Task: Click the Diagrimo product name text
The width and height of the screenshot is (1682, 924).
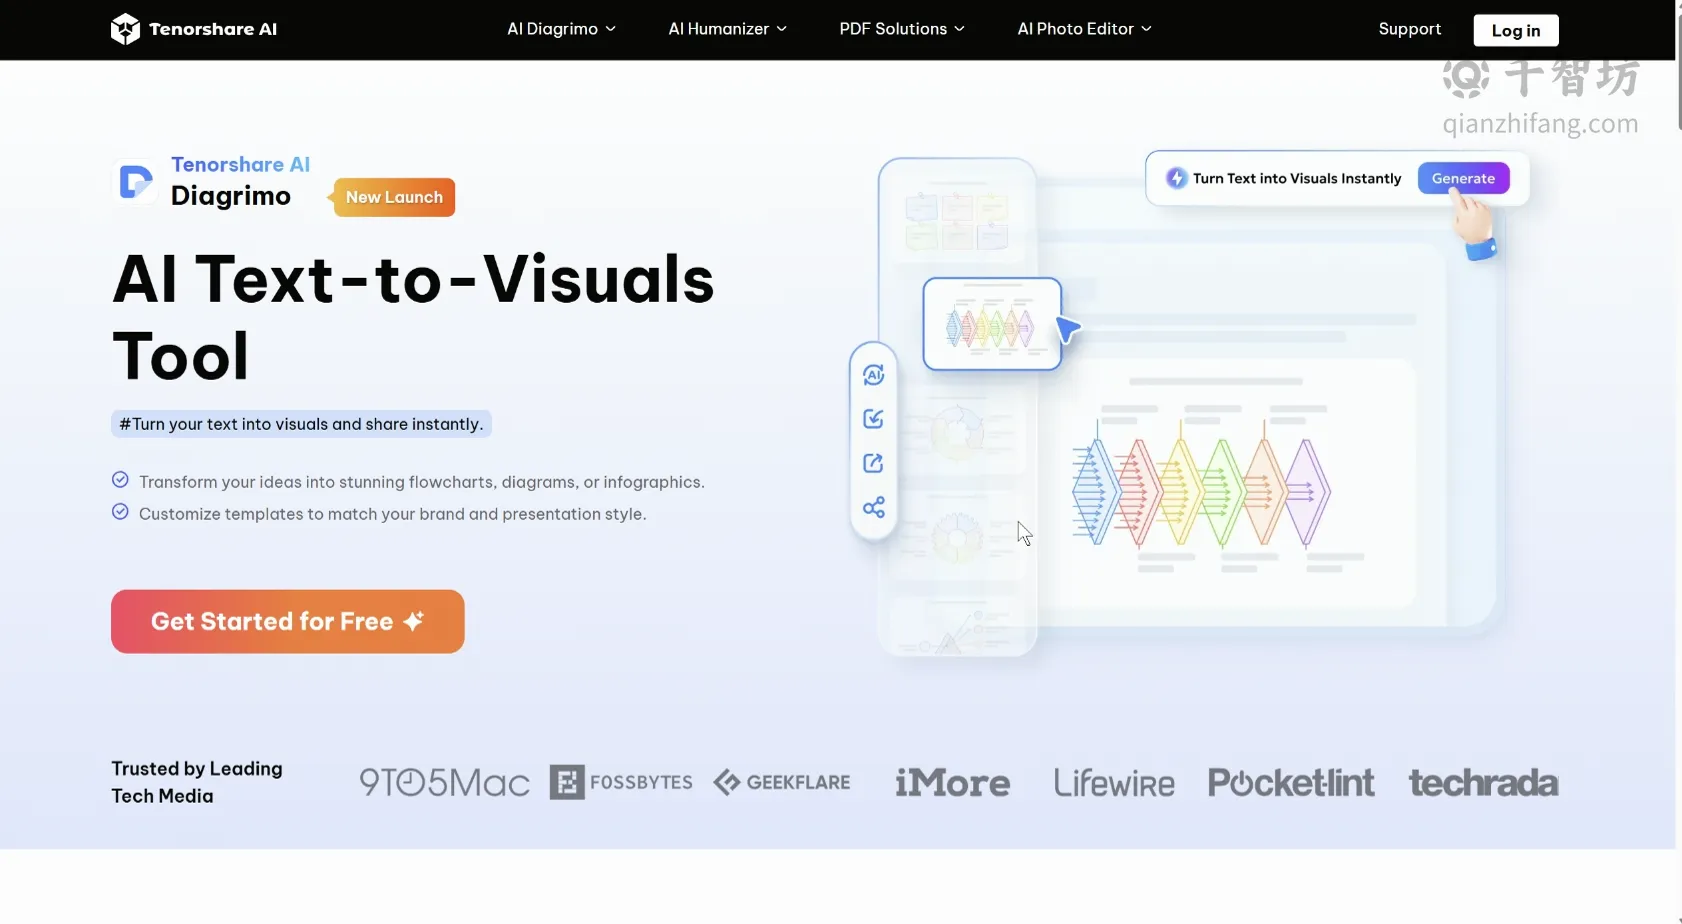Action: pos(231,196)
